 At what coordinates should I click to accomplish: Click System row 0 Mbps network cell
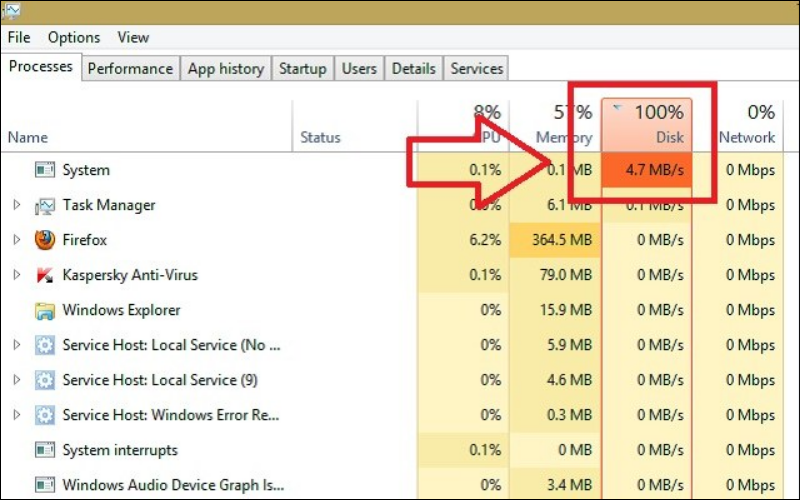pyautogui.click(x=738, y=170)
